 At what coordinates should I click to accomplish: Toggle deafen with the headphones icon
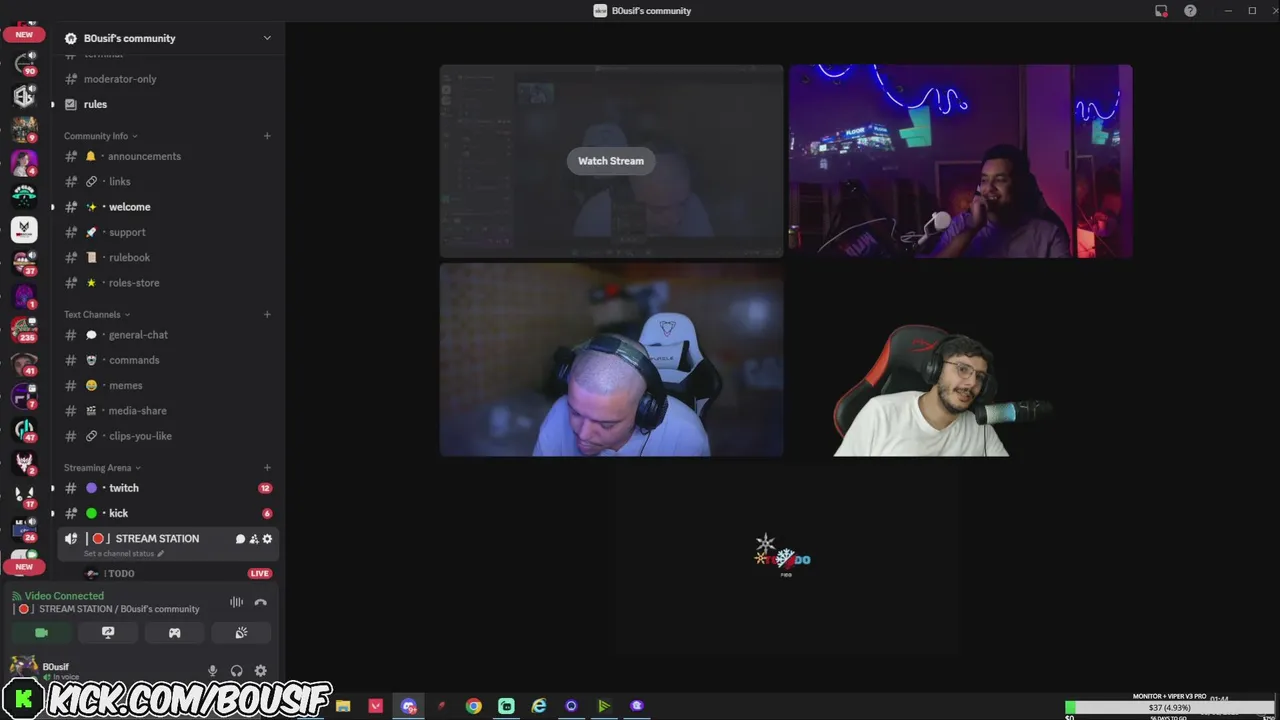[x=237, y=671]
